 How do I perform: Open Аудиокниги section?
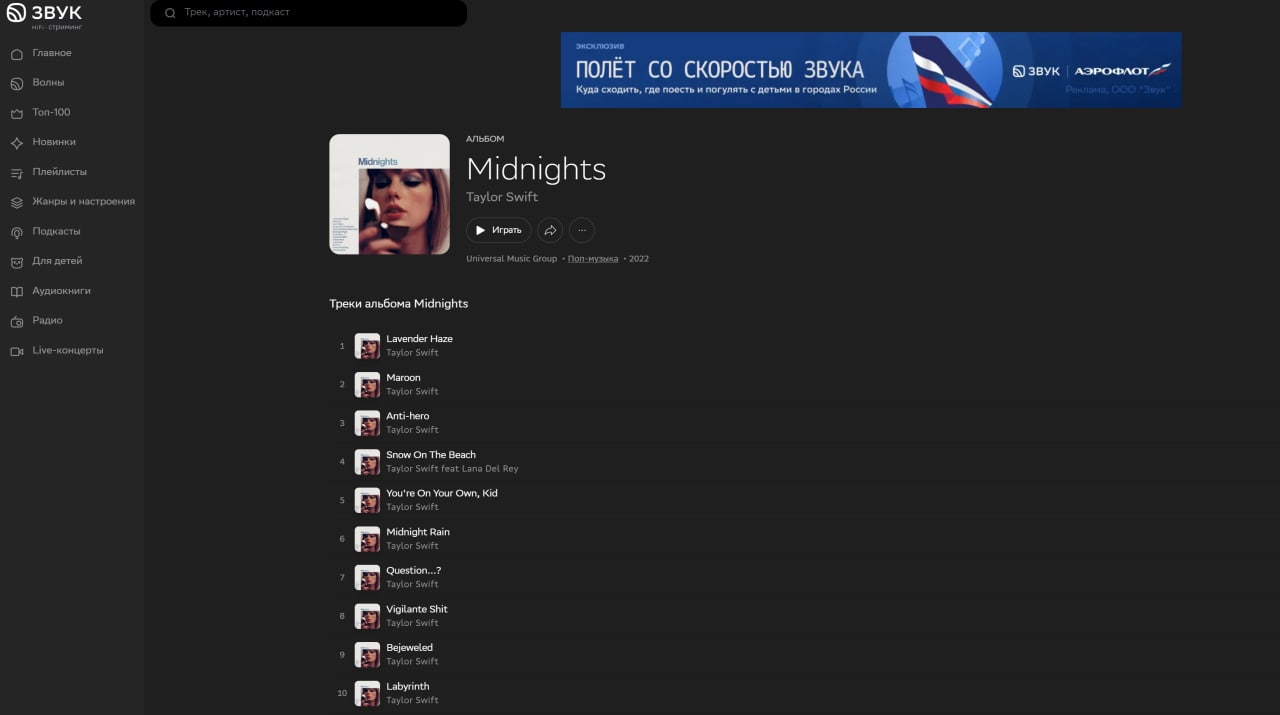point(61,291)
